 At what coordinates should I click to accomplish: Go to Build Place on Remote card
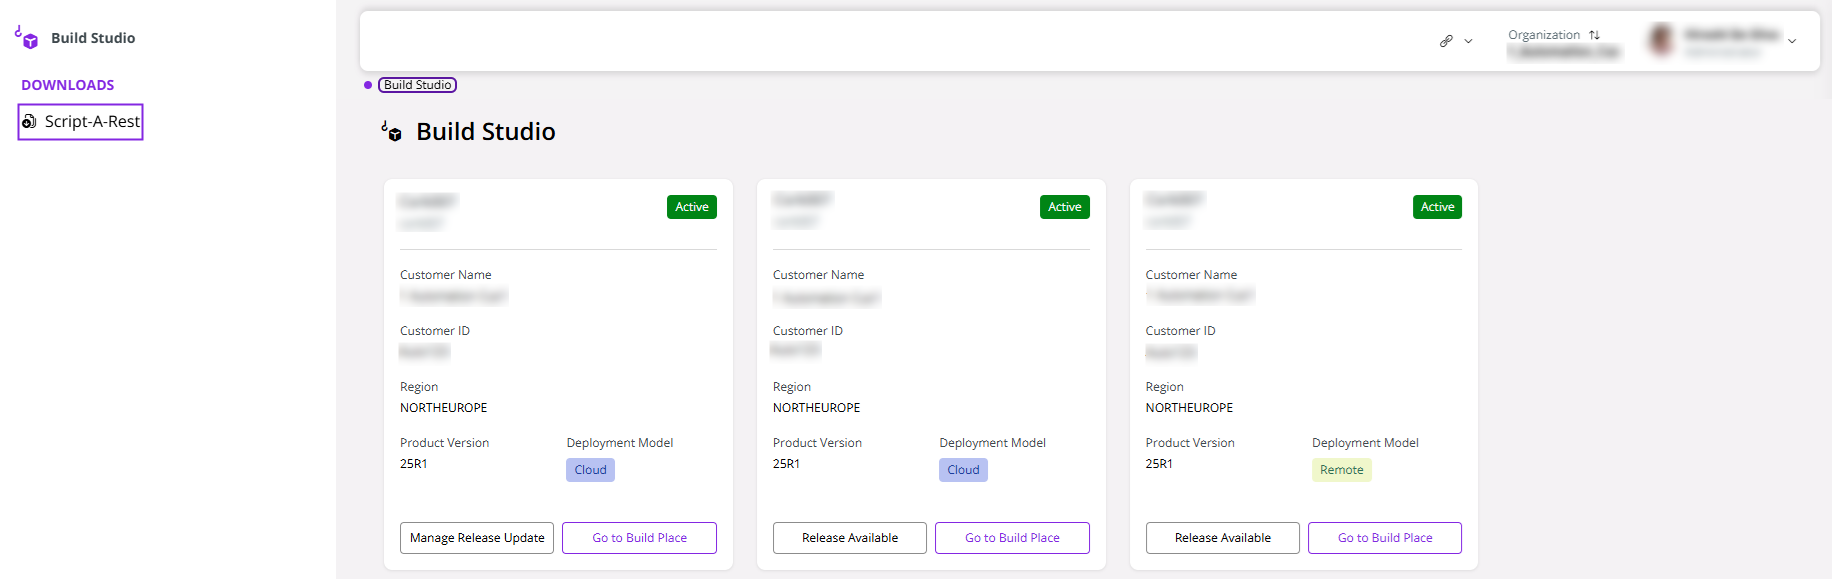[x=1384, y=538]
